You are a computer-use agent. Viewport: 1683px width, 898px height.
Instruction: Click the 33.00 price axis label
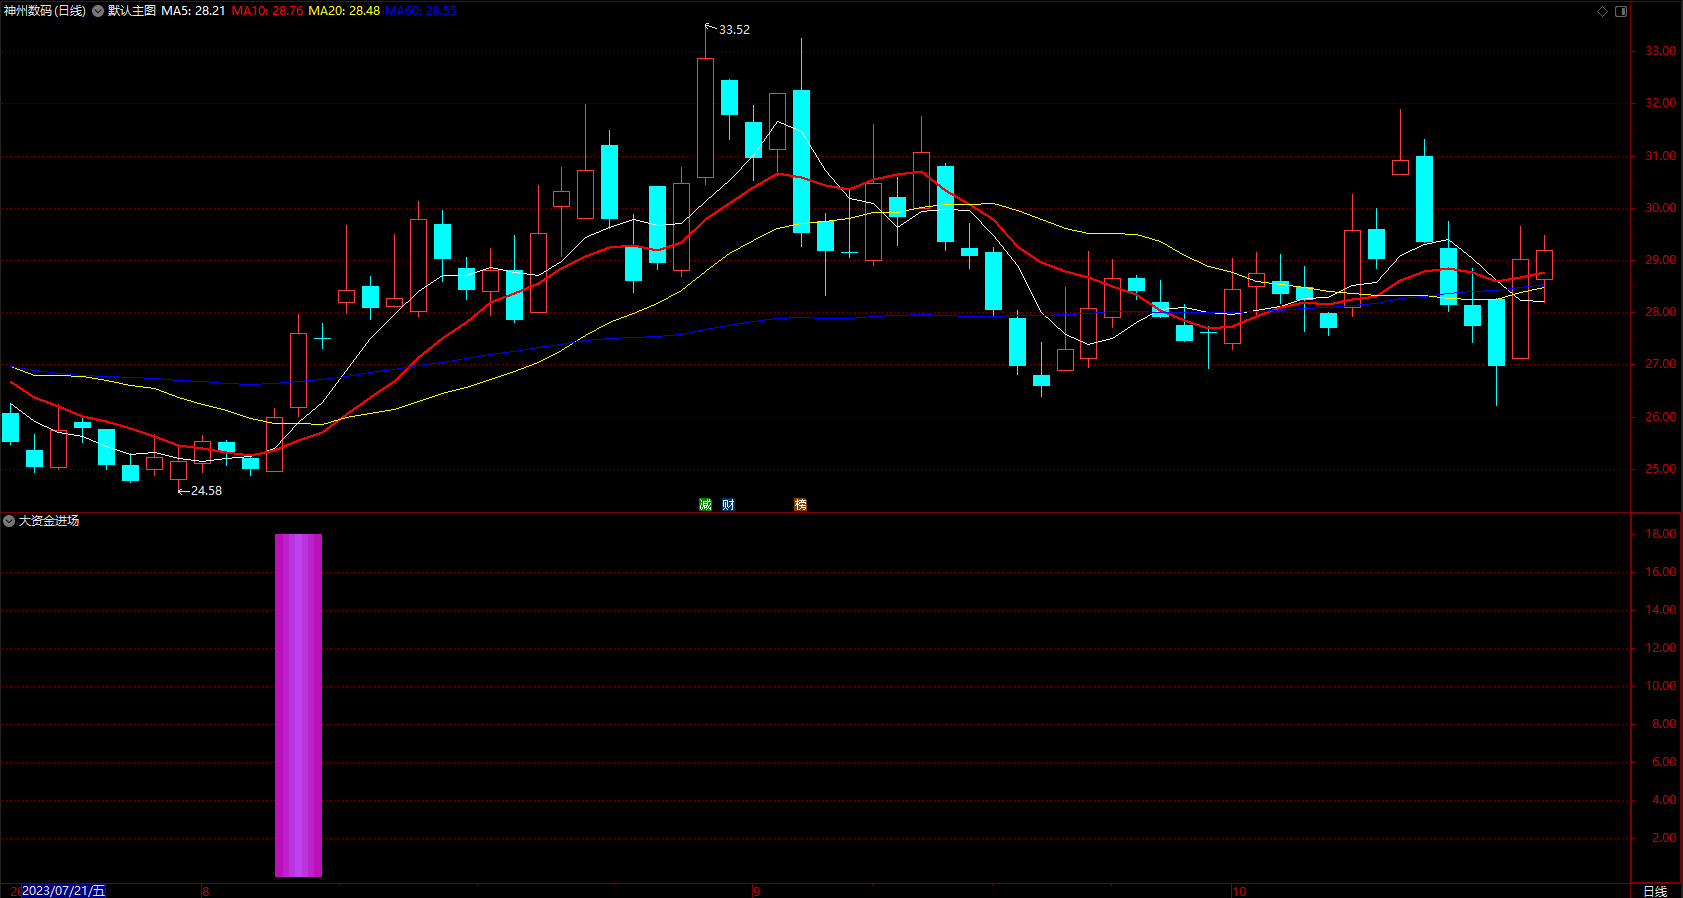click(x=1660, y=51)
